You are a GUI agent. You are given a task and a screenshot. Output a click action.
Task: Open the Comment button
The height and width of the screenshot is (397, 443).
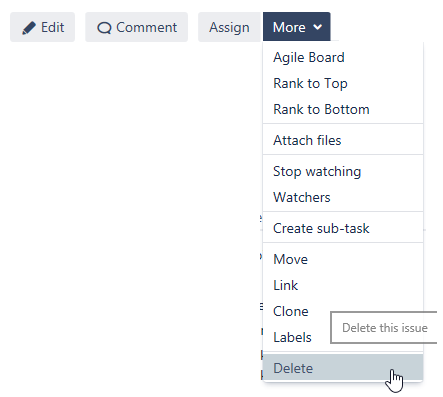click(x=136, y=27)
